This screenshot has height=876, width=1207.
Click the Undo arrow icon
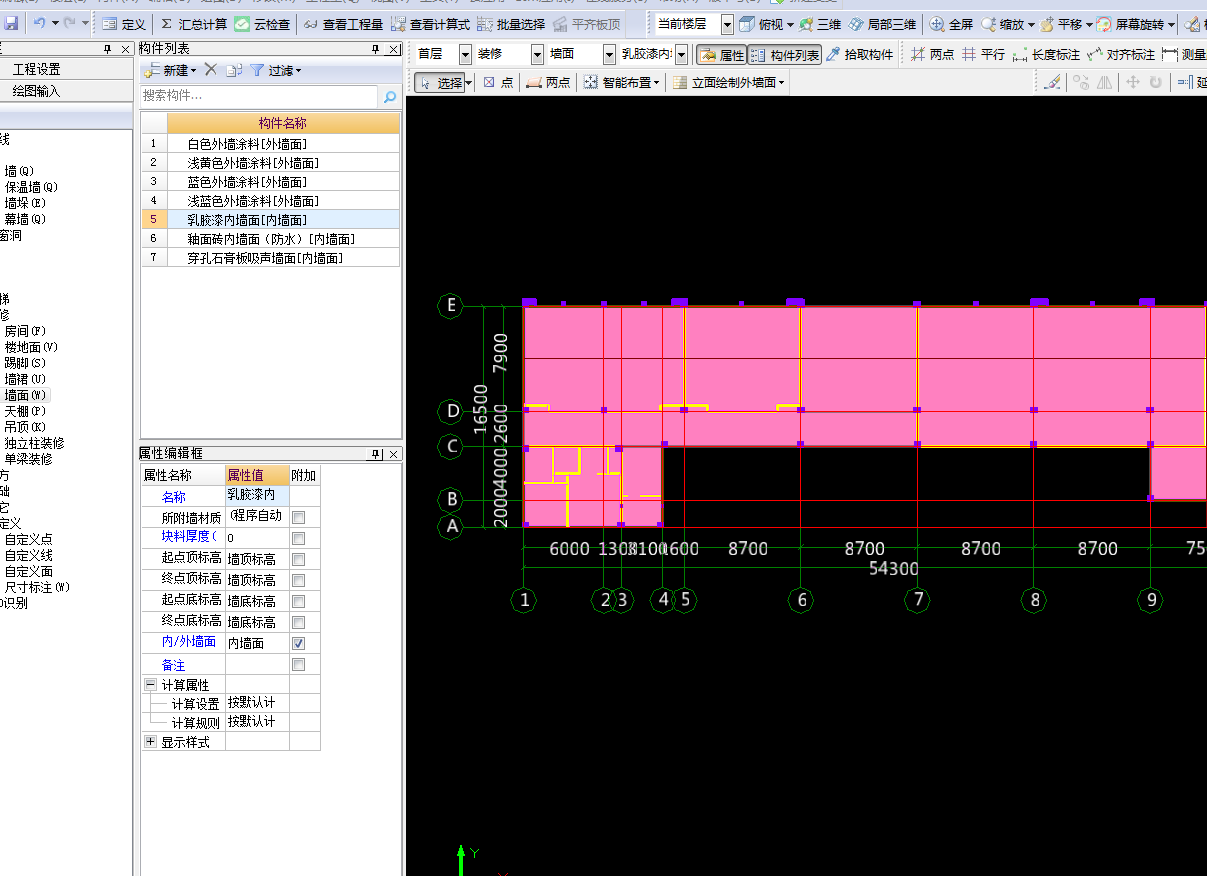pos(39,23)
